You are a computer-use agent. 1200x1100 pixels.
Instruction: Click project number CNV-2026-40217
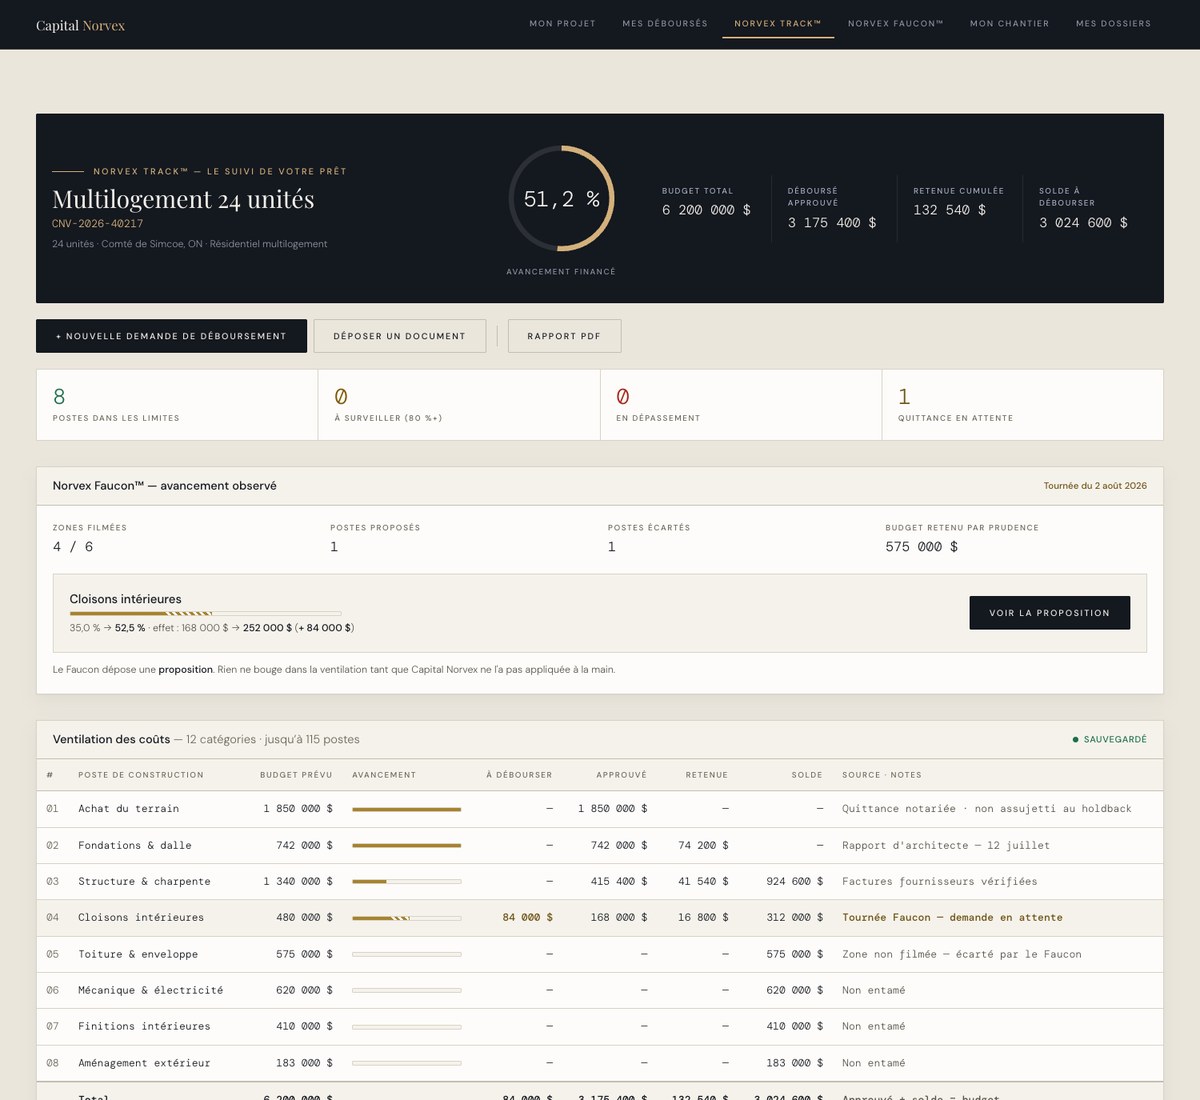click(x=98, y=224)
